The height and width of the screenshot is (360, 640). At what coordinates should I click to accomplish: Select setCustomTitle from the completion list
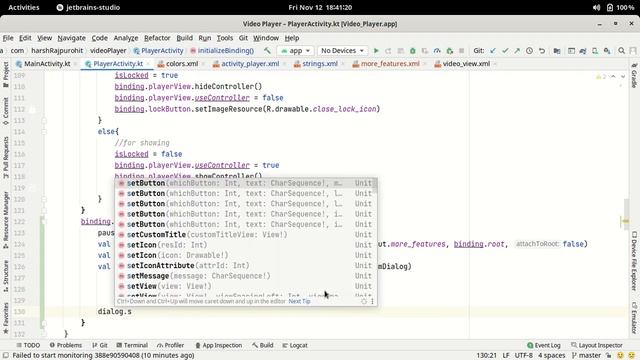pyautogui.click(x=245, y=235)
